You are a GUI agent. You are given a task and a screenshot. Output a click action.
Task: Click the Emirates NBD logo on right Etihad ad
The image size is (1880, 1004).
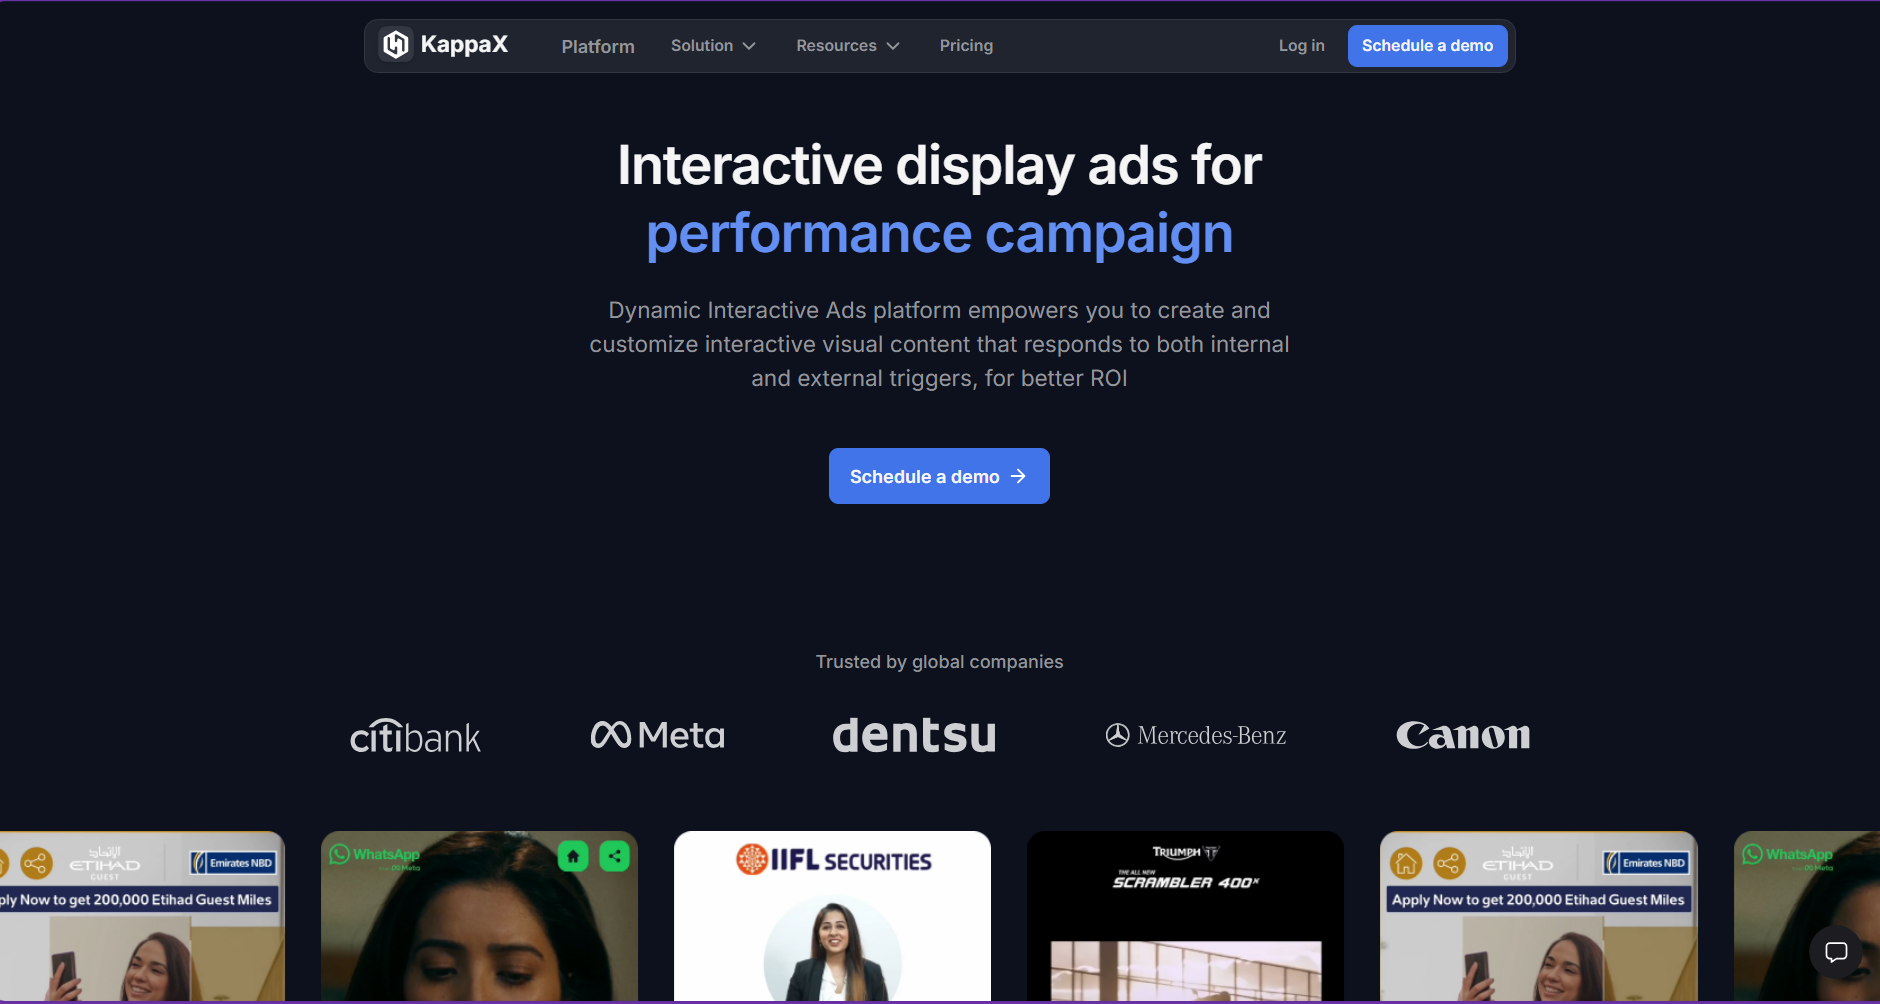[1645, 862]
